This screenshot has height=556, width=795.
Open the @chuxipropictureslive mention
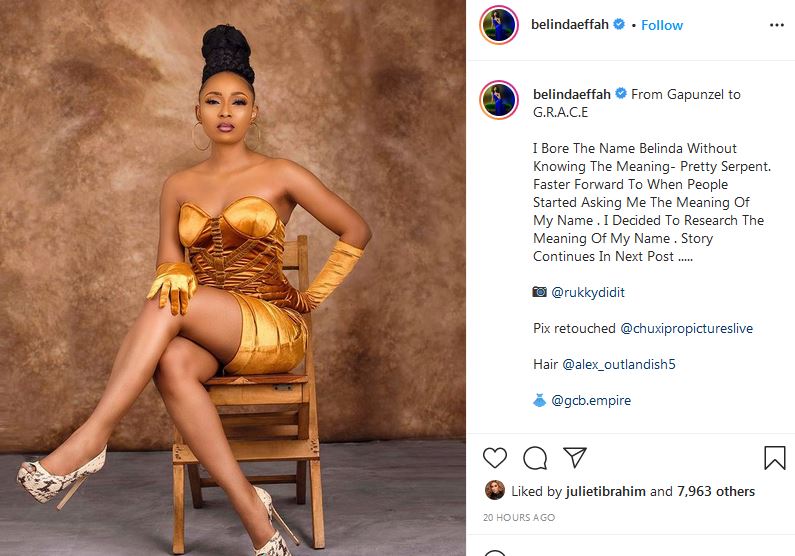[x=686, y=328]
